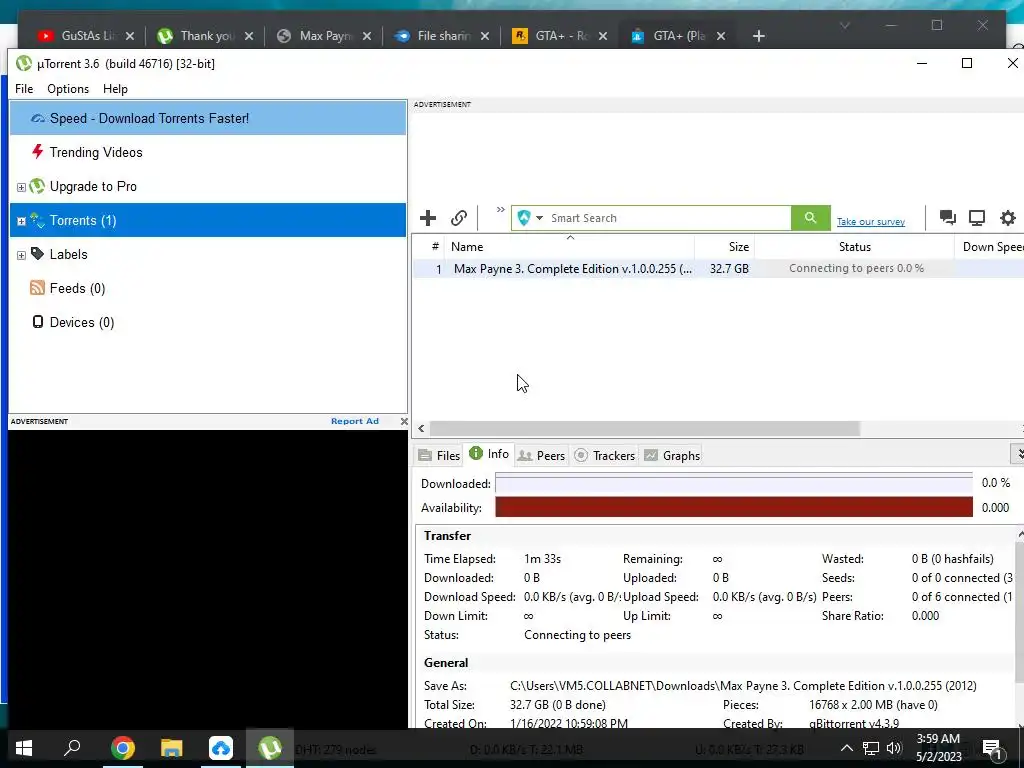1024x768 pixels.
Task: Open the Options menu
Action: [x=68, y=89]
